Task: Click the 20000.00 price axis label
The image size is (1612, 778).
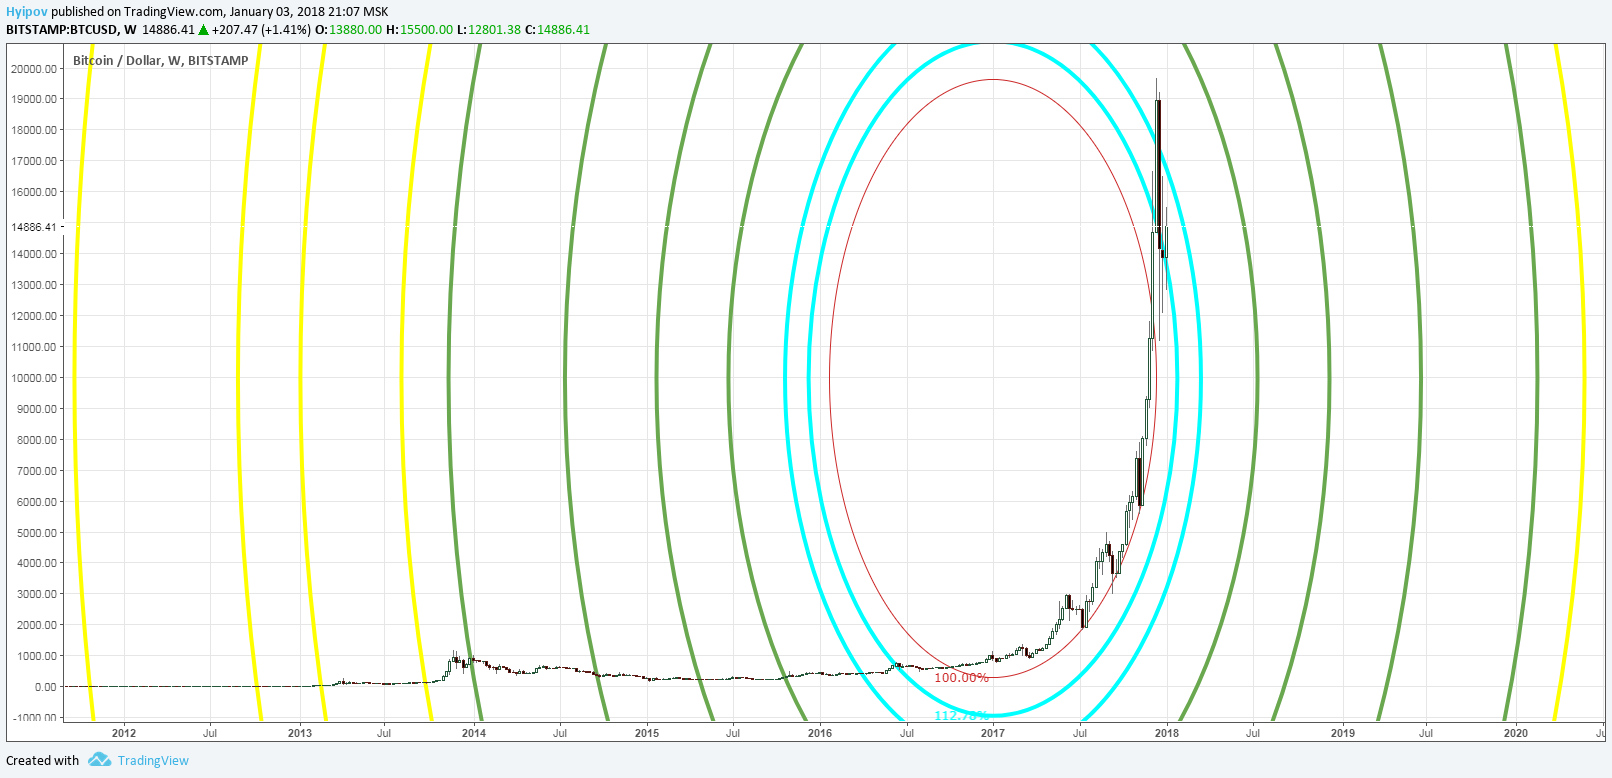Action: tap(34, 68)
